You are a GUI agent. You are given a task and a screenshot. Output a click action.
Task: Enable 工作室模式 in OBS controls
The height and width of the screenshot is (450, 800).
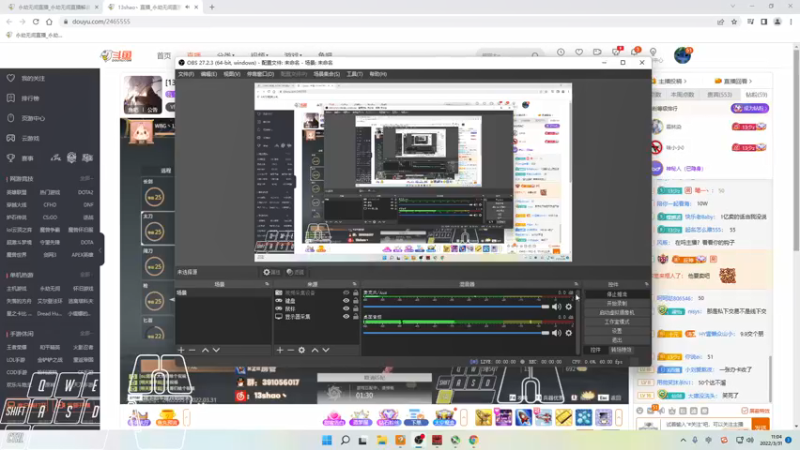617,322
